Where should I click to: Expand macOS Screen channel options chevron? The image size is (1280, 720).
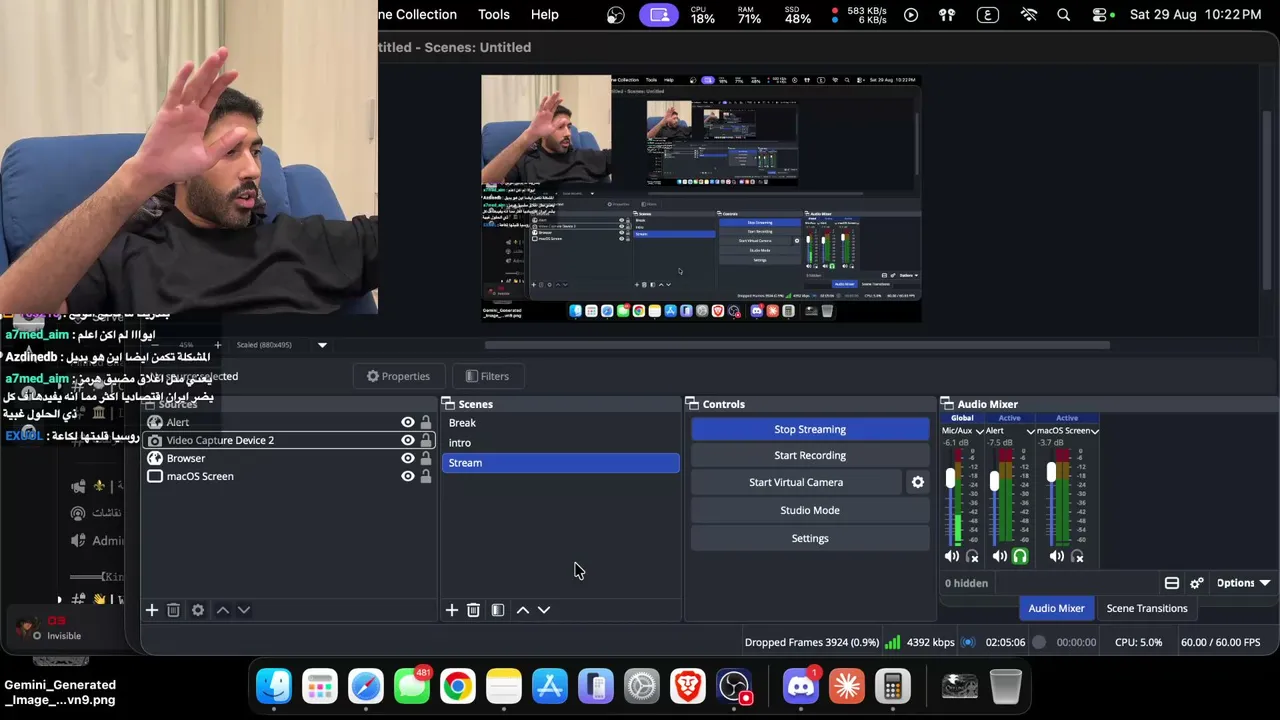click(1095, 431)
